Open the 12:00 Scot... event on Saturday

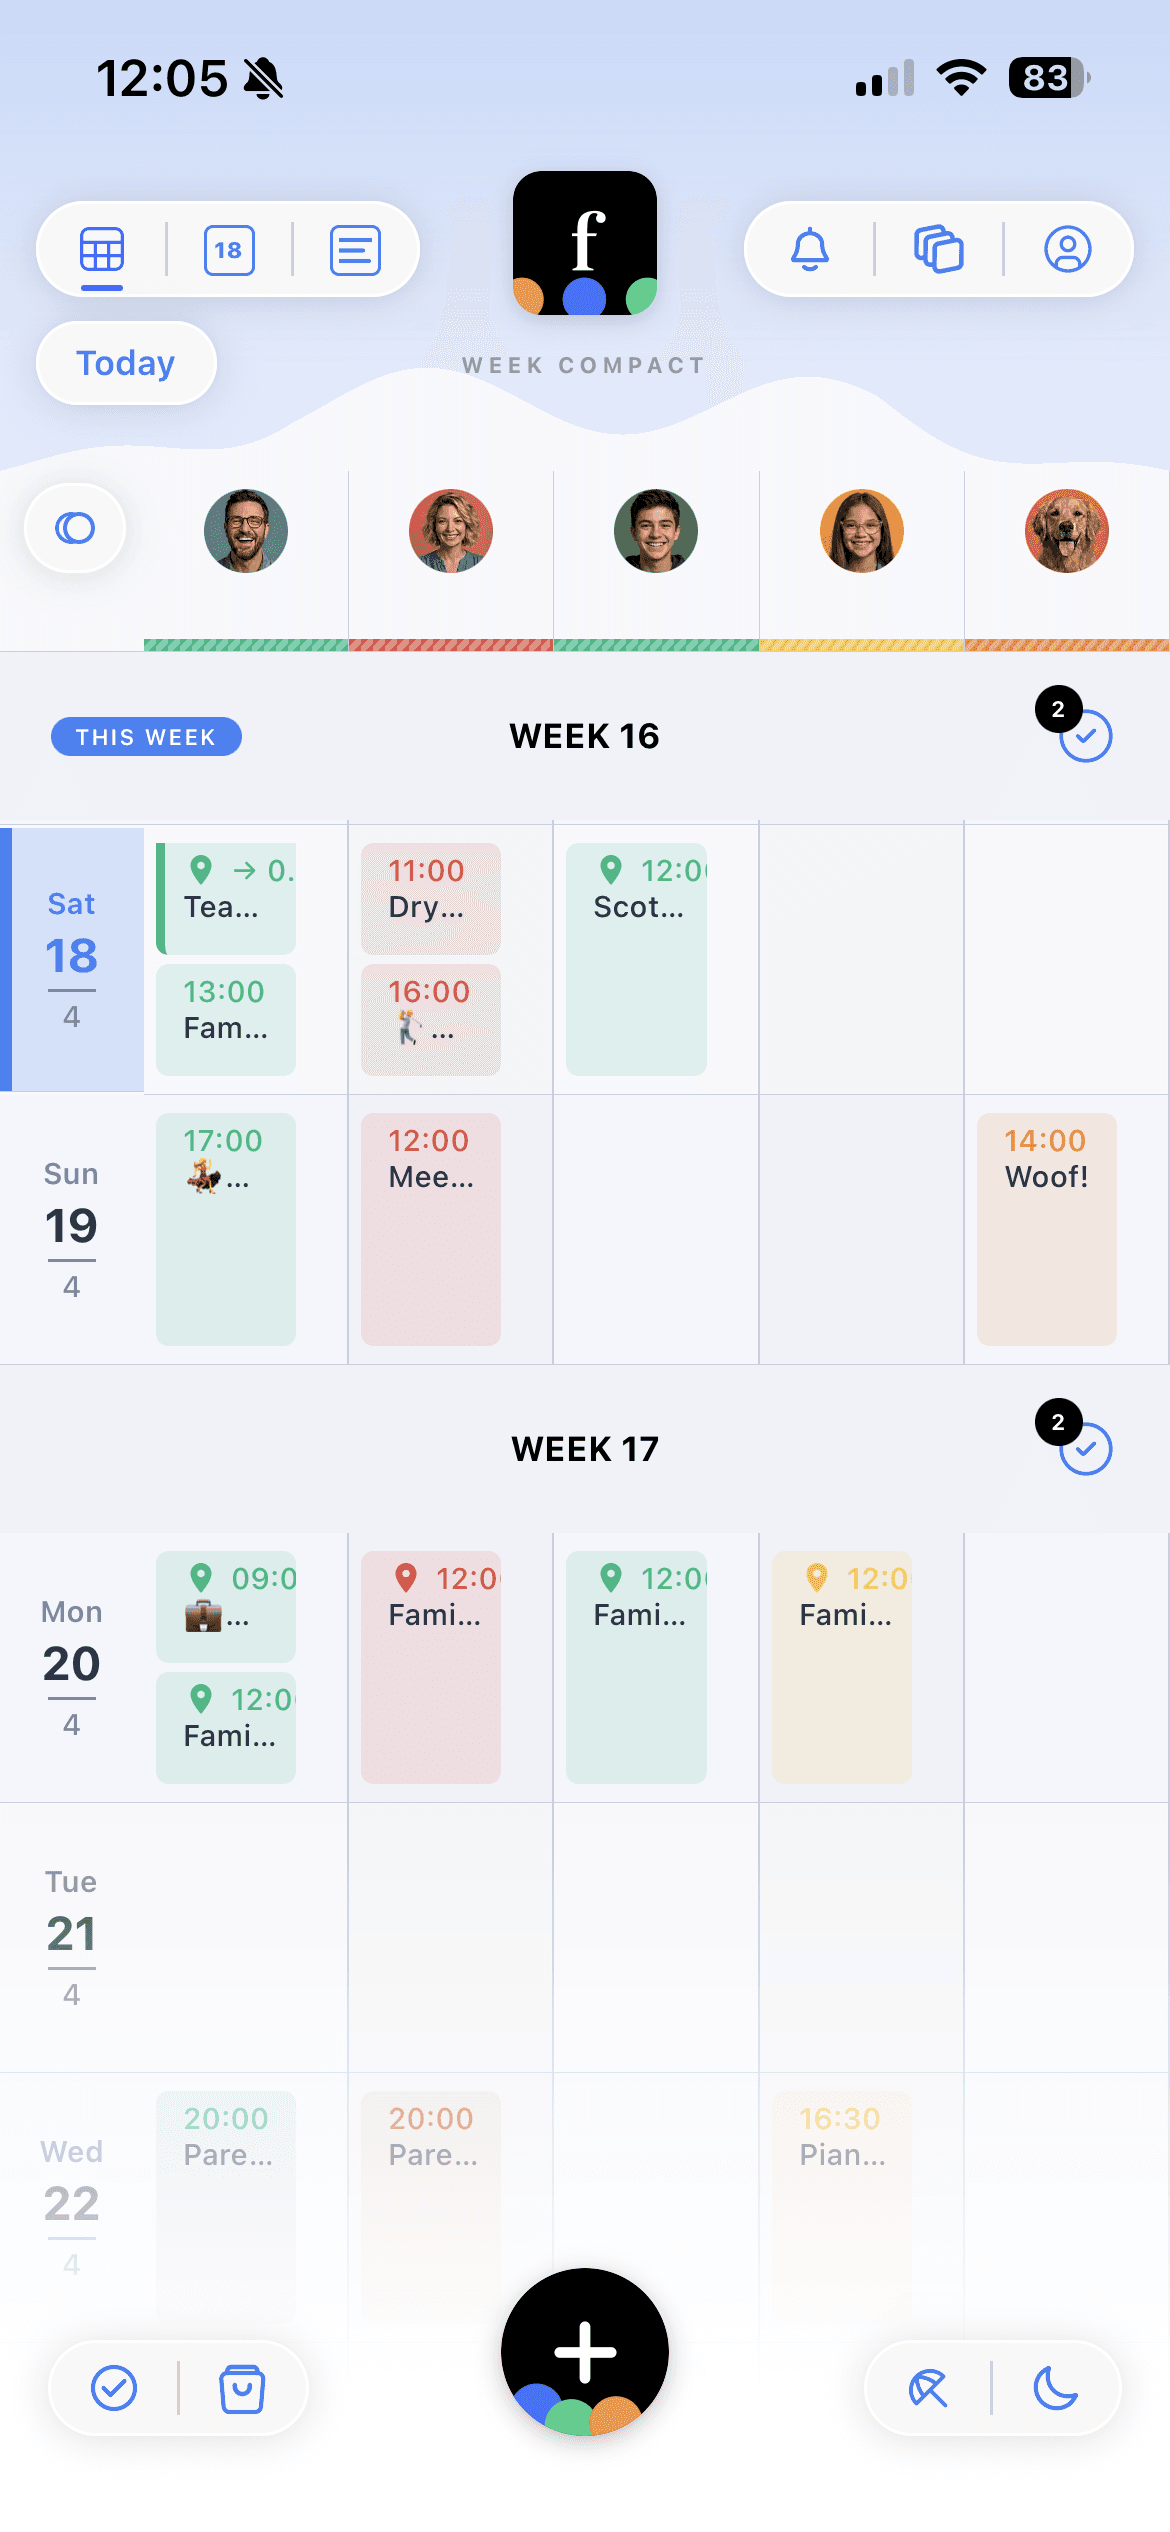[636, 958]
